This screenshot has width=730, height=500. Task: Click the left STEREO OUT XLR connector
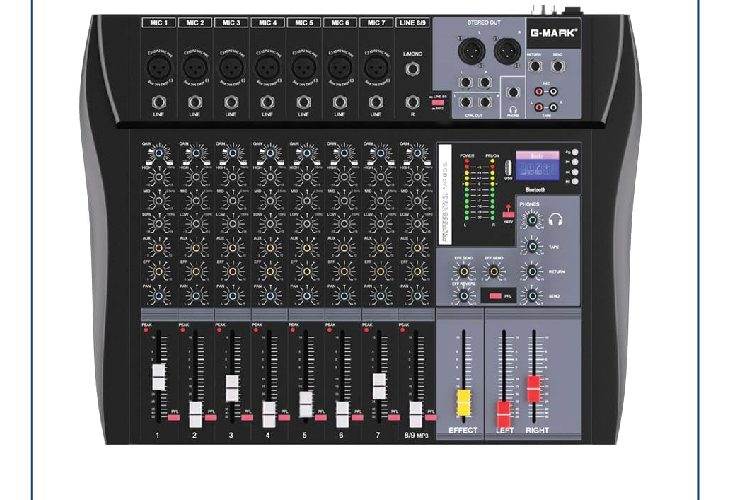(x=466, y=49)
